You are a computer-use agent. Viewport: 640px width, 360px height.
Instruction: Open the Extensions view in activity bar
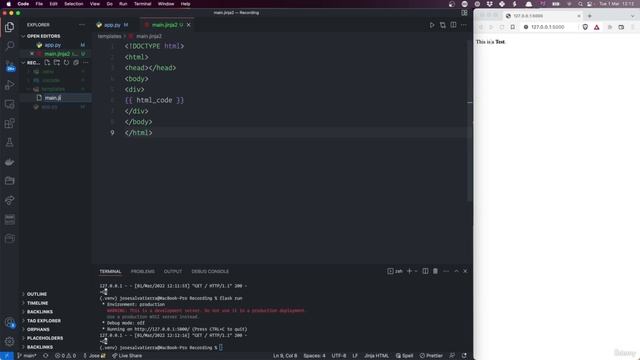(9, 123)
